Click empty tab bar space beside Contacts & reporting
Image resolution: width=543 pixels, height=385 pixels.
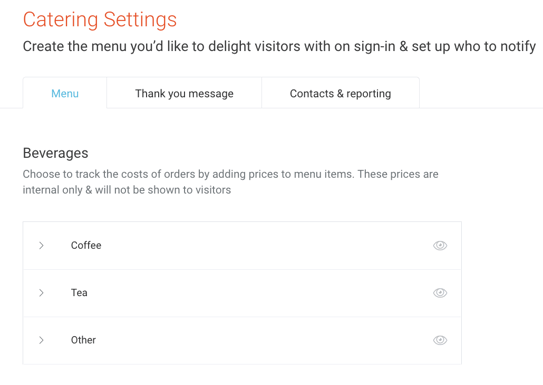(481, 93)
